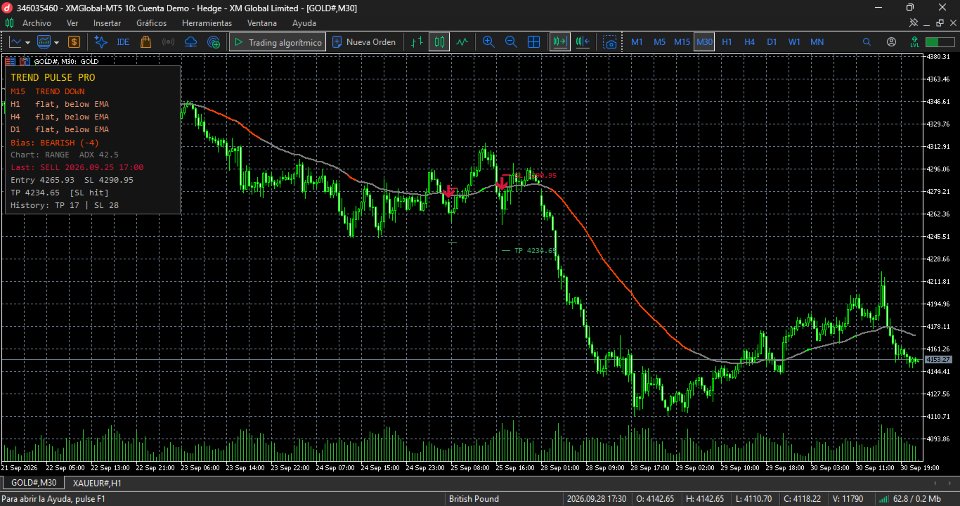Click the pin icon in the menu bar
This screenshot has width=960, height=506.
pyautogui.click(x=913, y=23)
